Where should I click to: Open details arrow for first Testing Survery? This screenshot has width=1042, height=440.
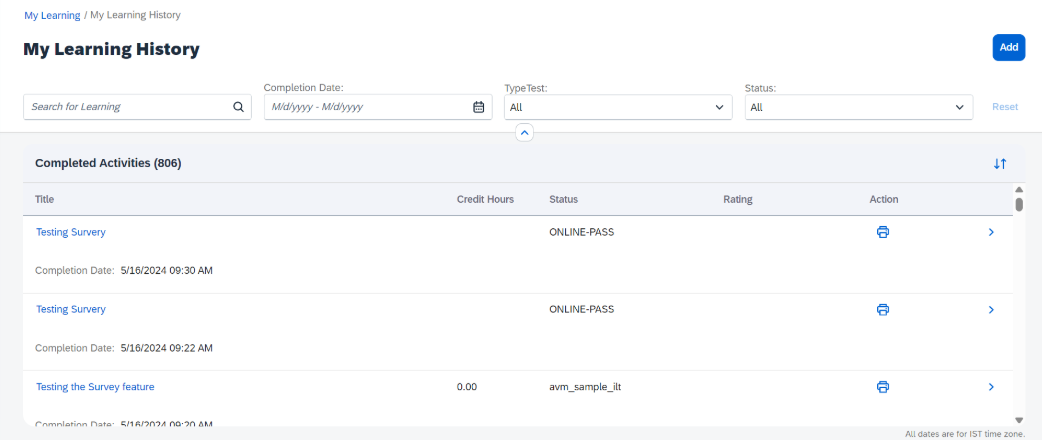click(x=991, y=232)
